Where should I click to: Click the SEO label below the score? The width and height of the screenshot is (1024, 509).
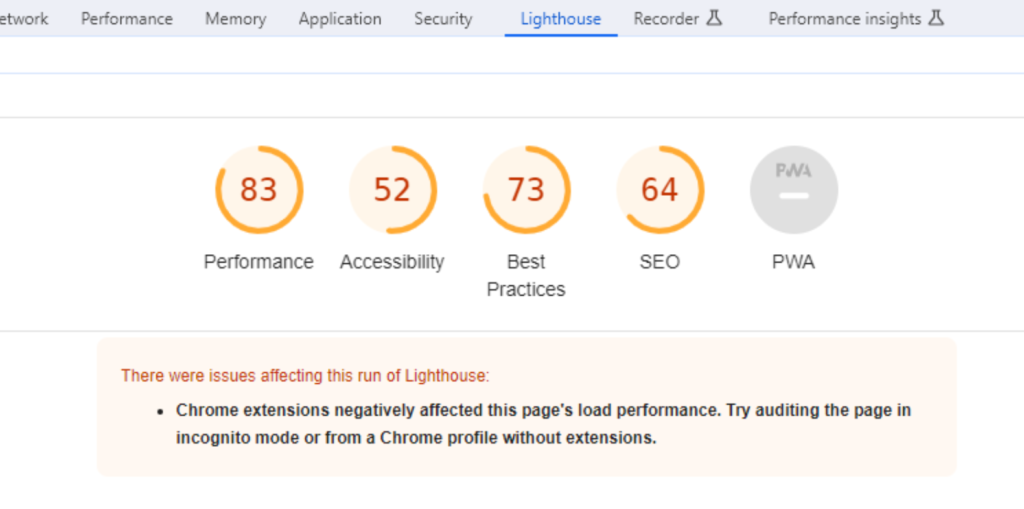click(x=660, y=262)
